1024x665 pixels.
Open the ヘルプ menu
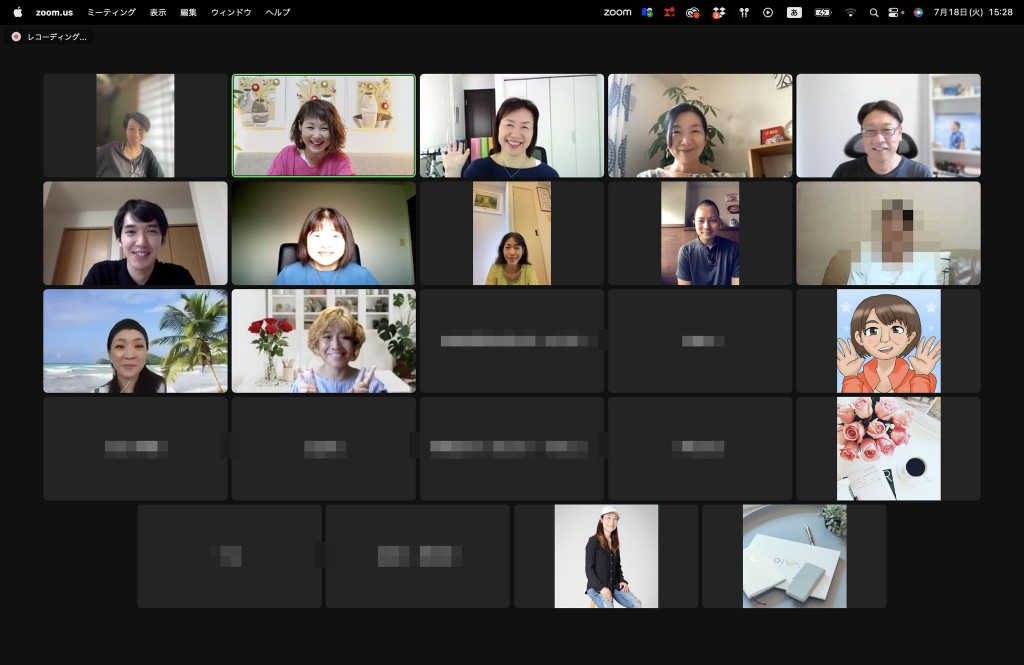coord(278,12)
